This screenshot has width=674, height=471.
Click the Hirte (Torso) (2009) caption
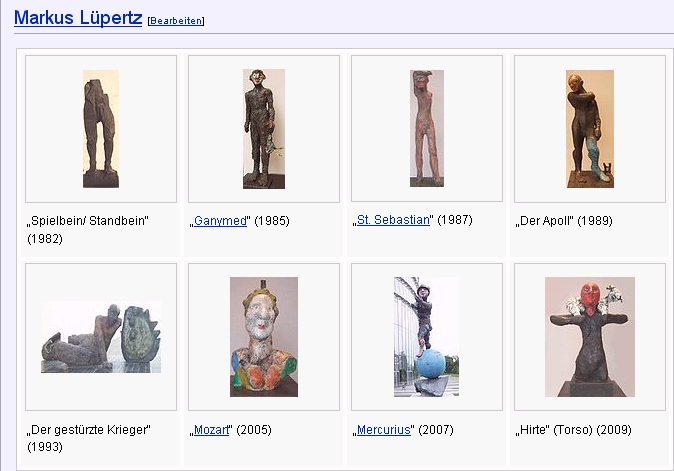coord(573,430)
